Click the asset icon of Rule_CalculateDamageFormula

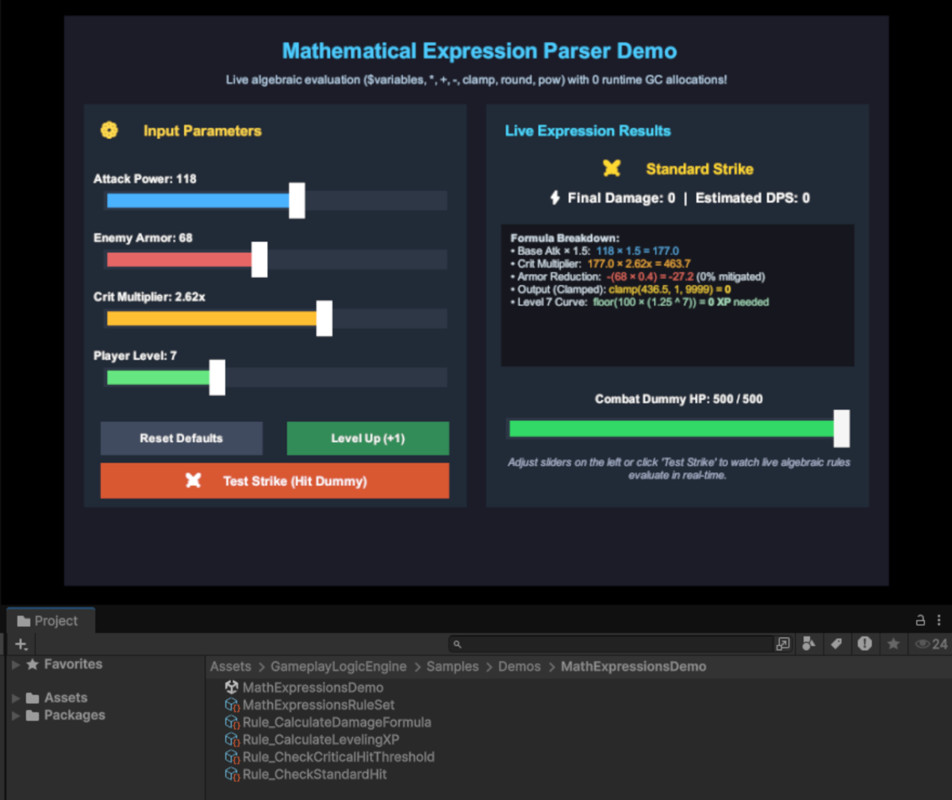[232, 722]
